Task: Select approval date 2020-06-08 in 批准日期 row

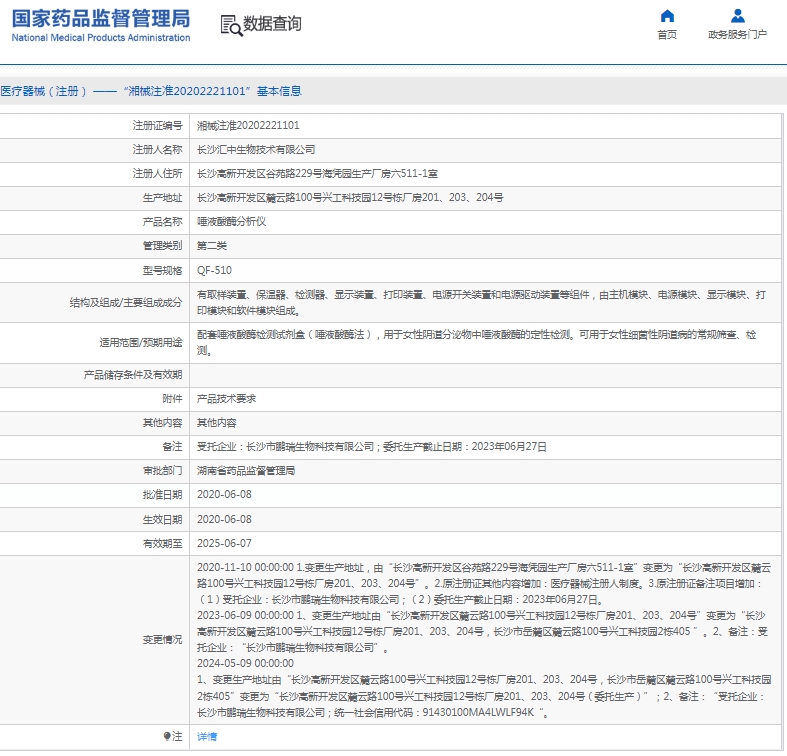Action: click(x=224, y=494)
